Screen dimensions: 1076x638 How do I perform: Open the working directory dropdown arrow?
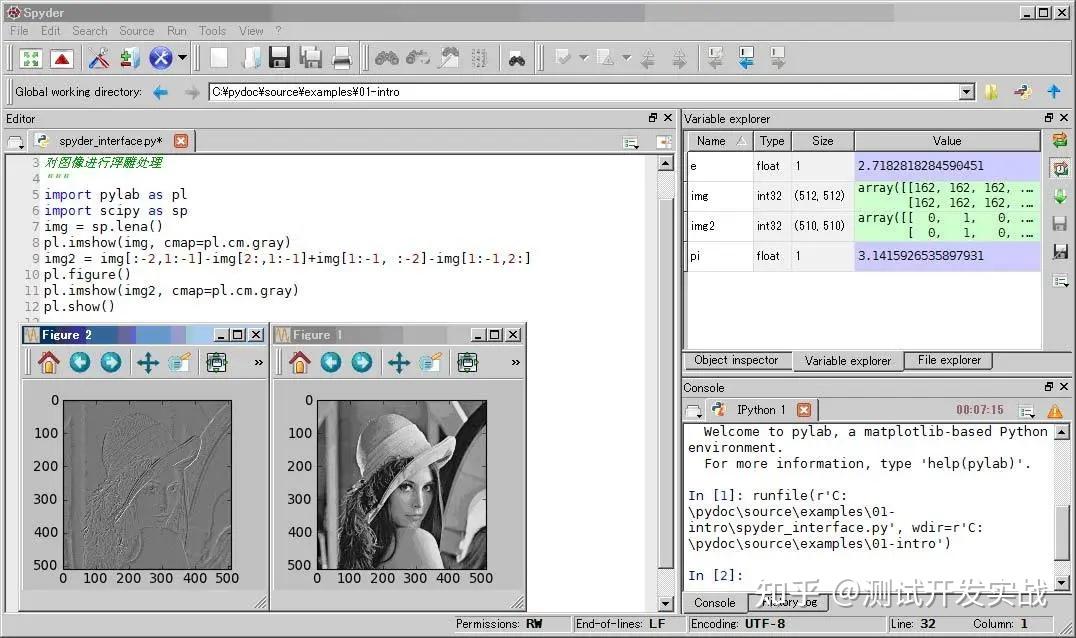(x=964, y=91)
